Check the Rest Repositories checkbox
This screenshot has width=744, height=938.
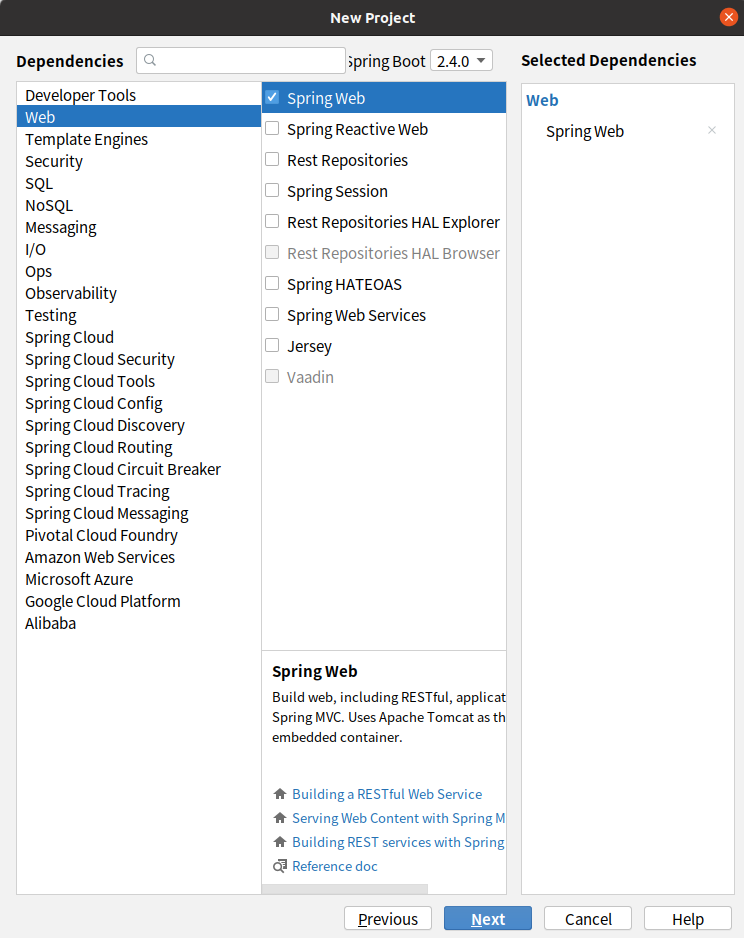[272, 159]
